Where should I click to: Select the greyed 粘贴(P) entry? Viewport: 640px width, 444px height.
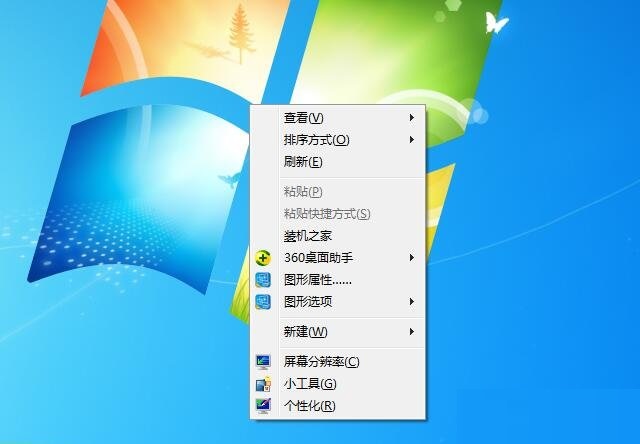(x=338, y=192)
